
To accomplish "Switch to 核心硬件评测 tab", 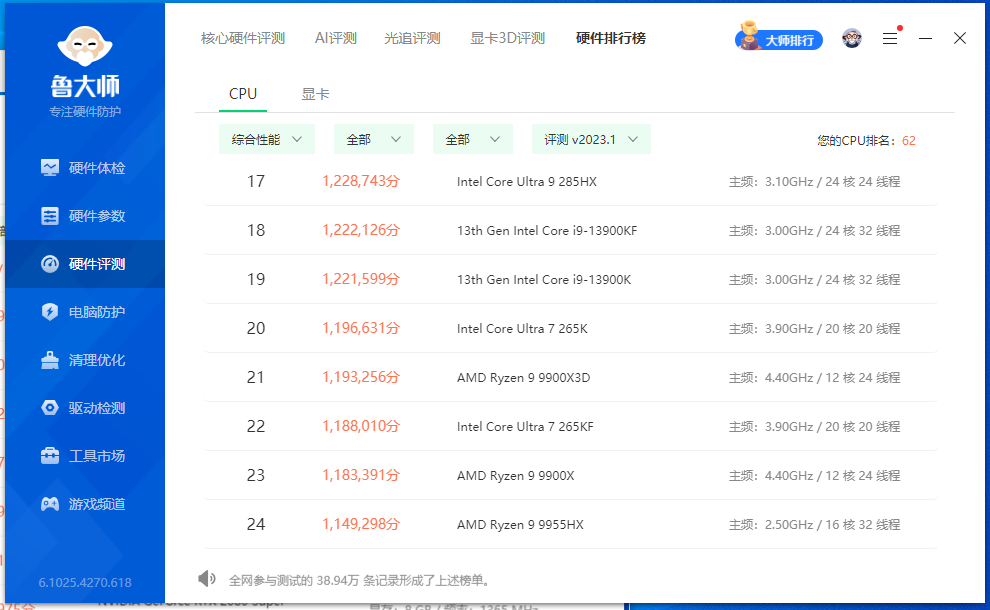I will coord(243,39).
